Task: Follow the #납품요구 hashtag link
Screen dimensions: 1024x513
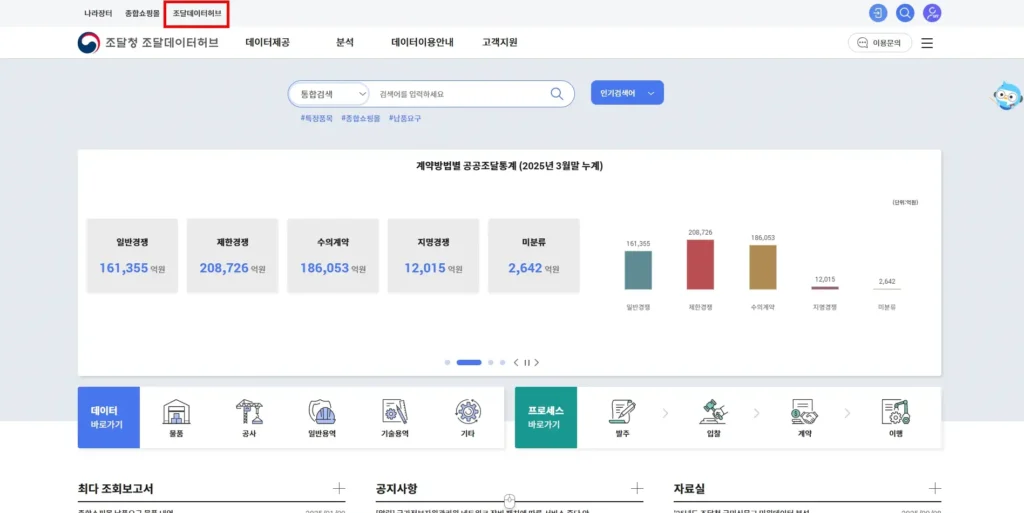Action: coord(405,118)
